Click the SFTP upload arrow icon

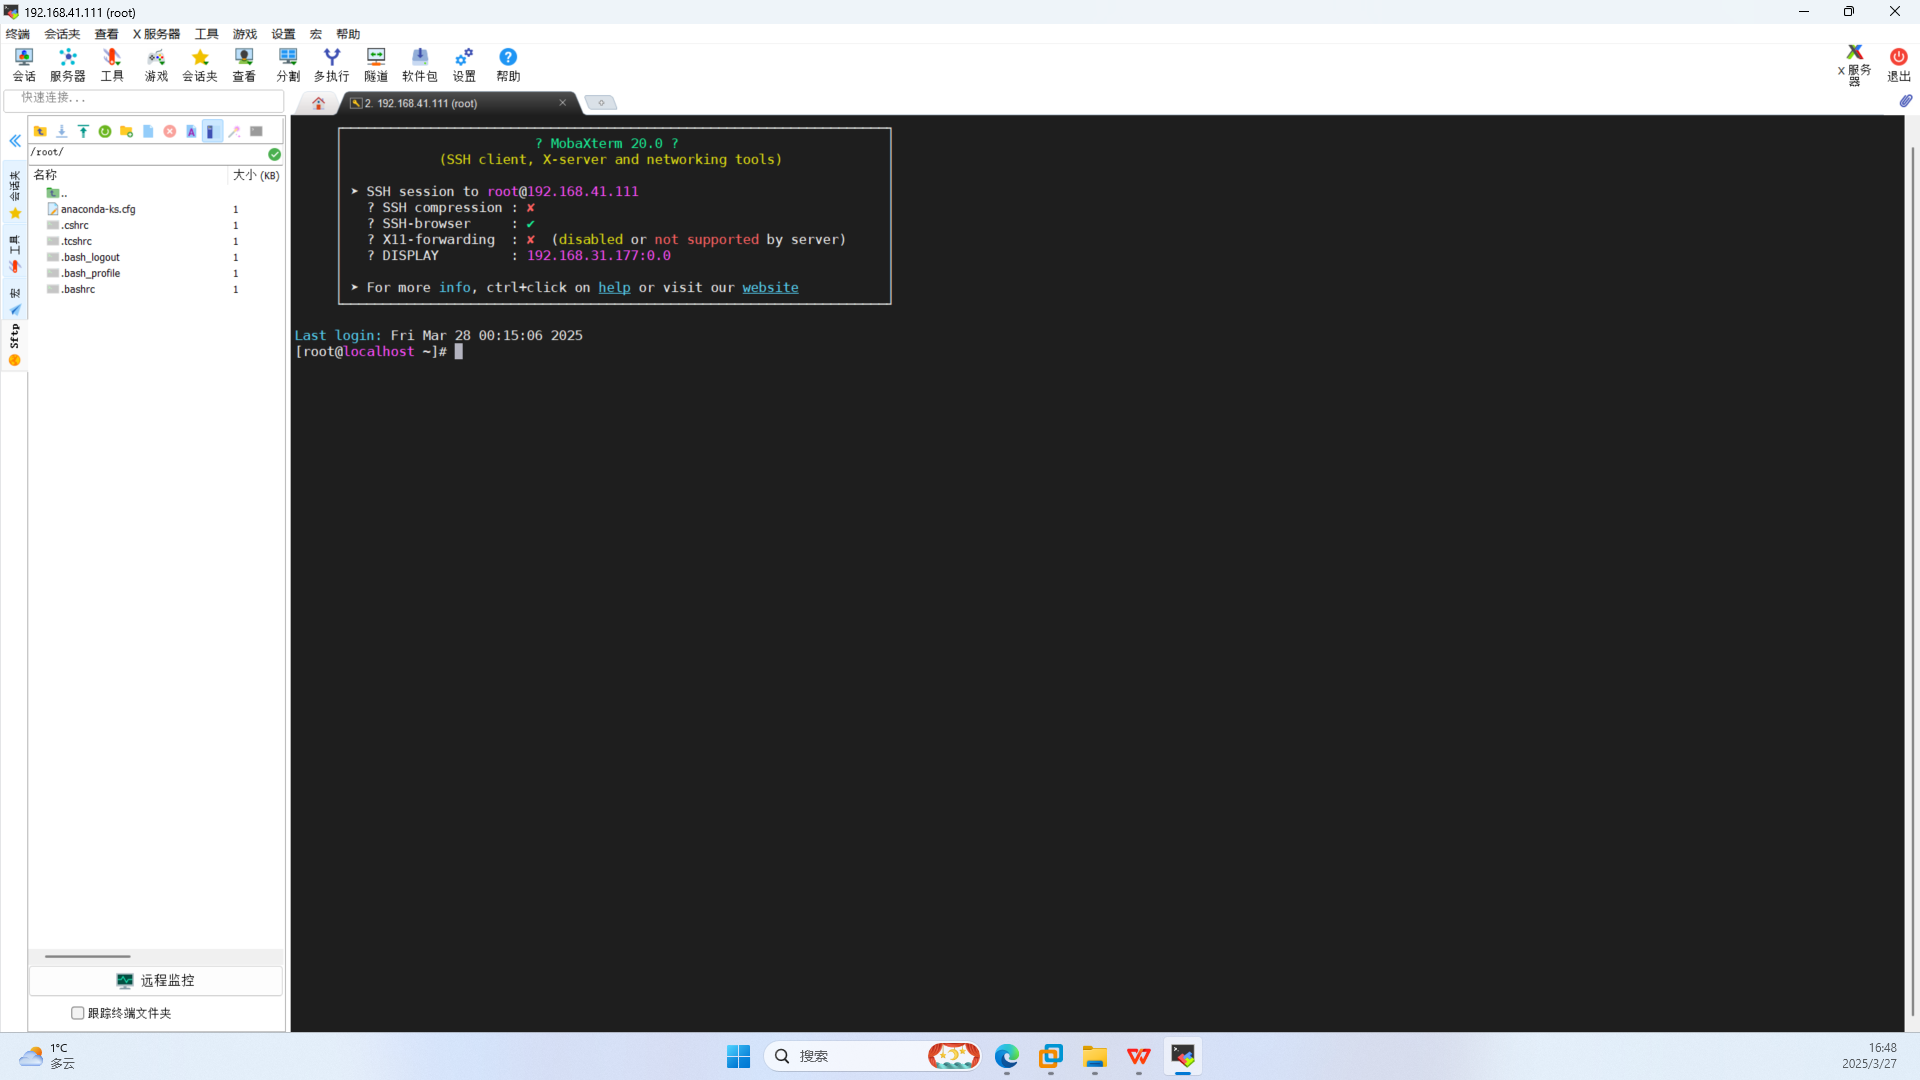[x=83, y=131]
